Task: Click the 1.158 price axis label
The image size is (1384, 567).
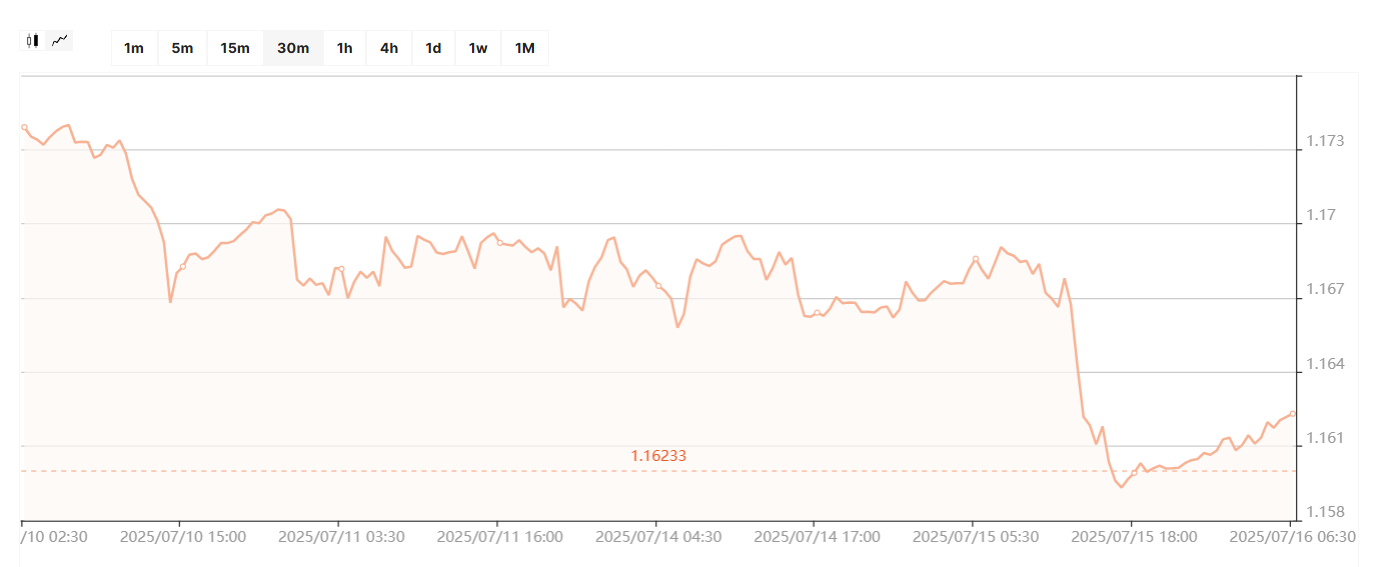Action: coord(1324,512)
